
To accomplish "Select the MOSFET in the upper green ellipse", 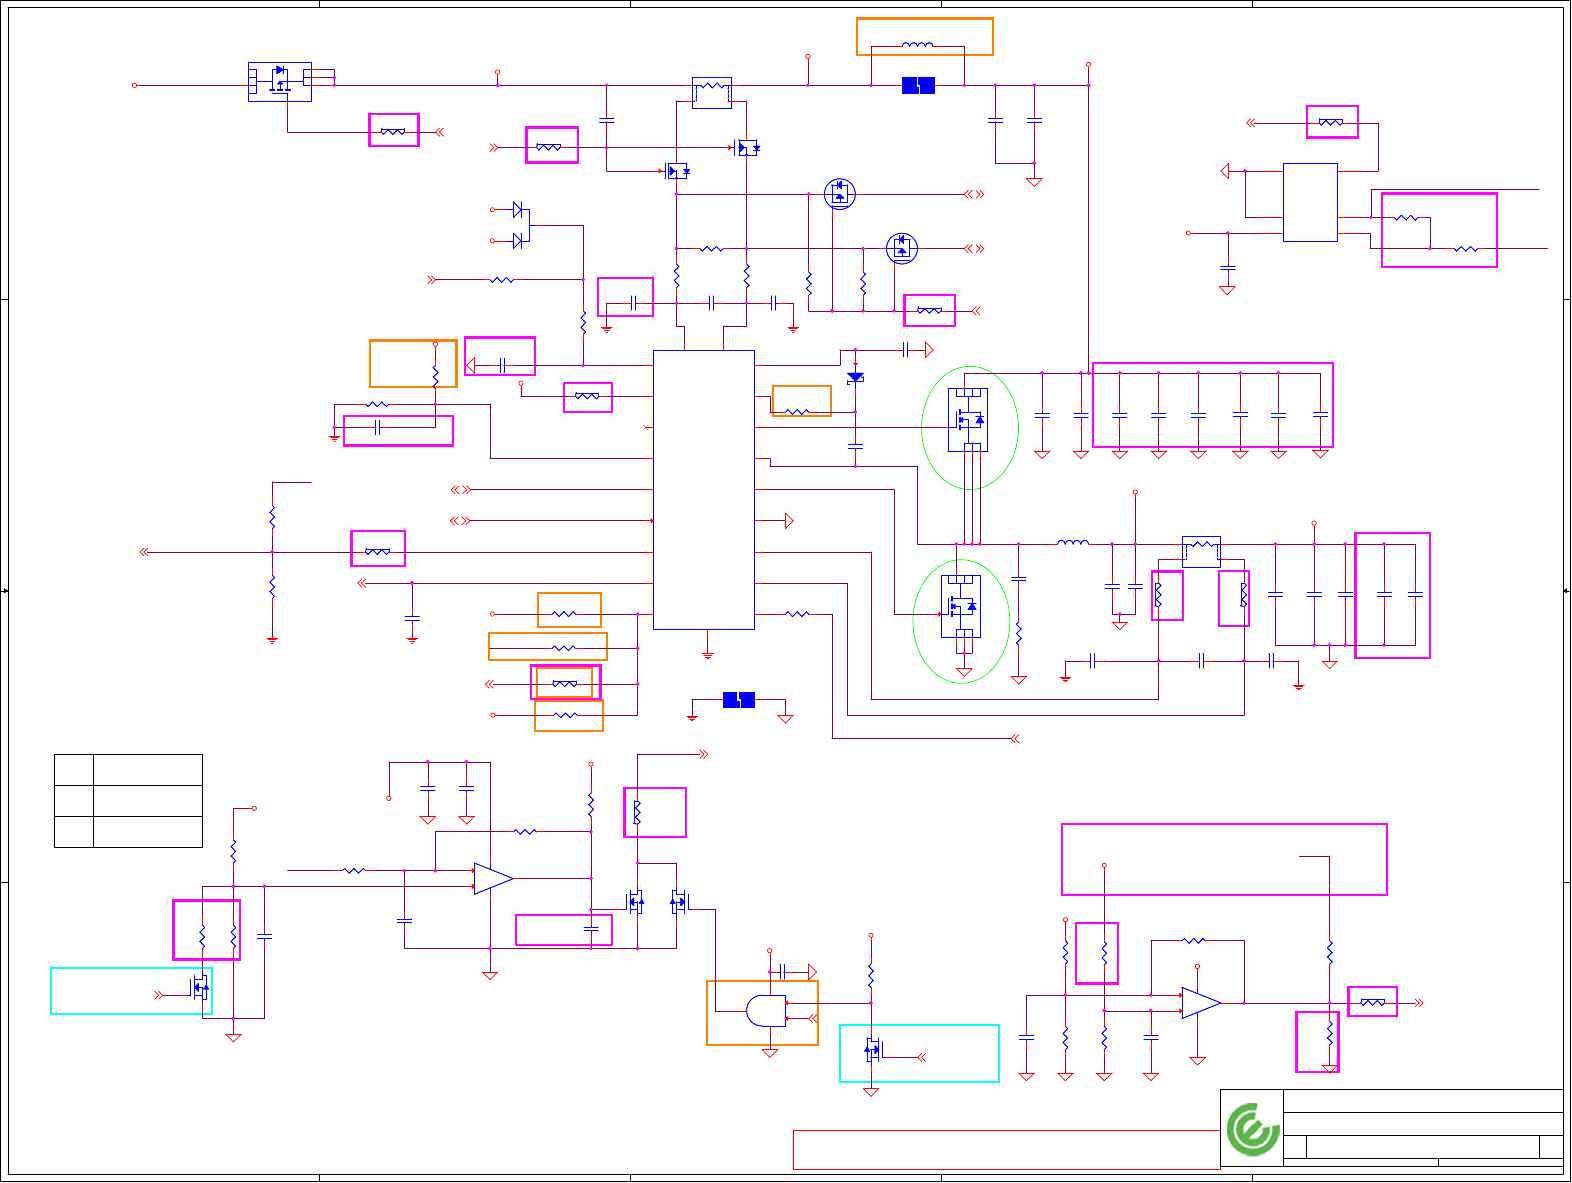I will 969,420.
